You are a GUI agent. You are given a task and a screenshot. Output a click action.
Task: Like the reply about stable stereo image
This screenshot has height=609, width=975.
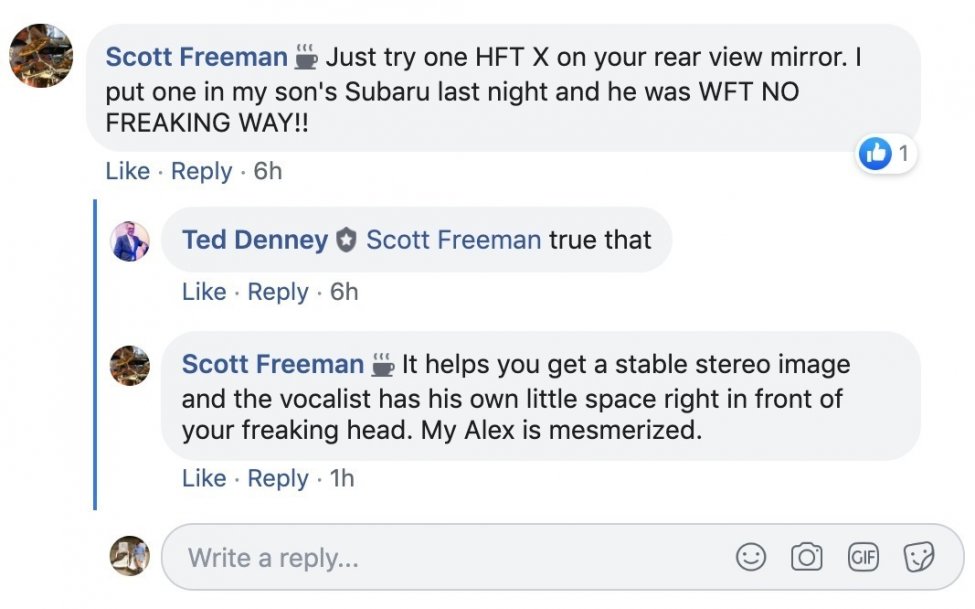(204, 478)
